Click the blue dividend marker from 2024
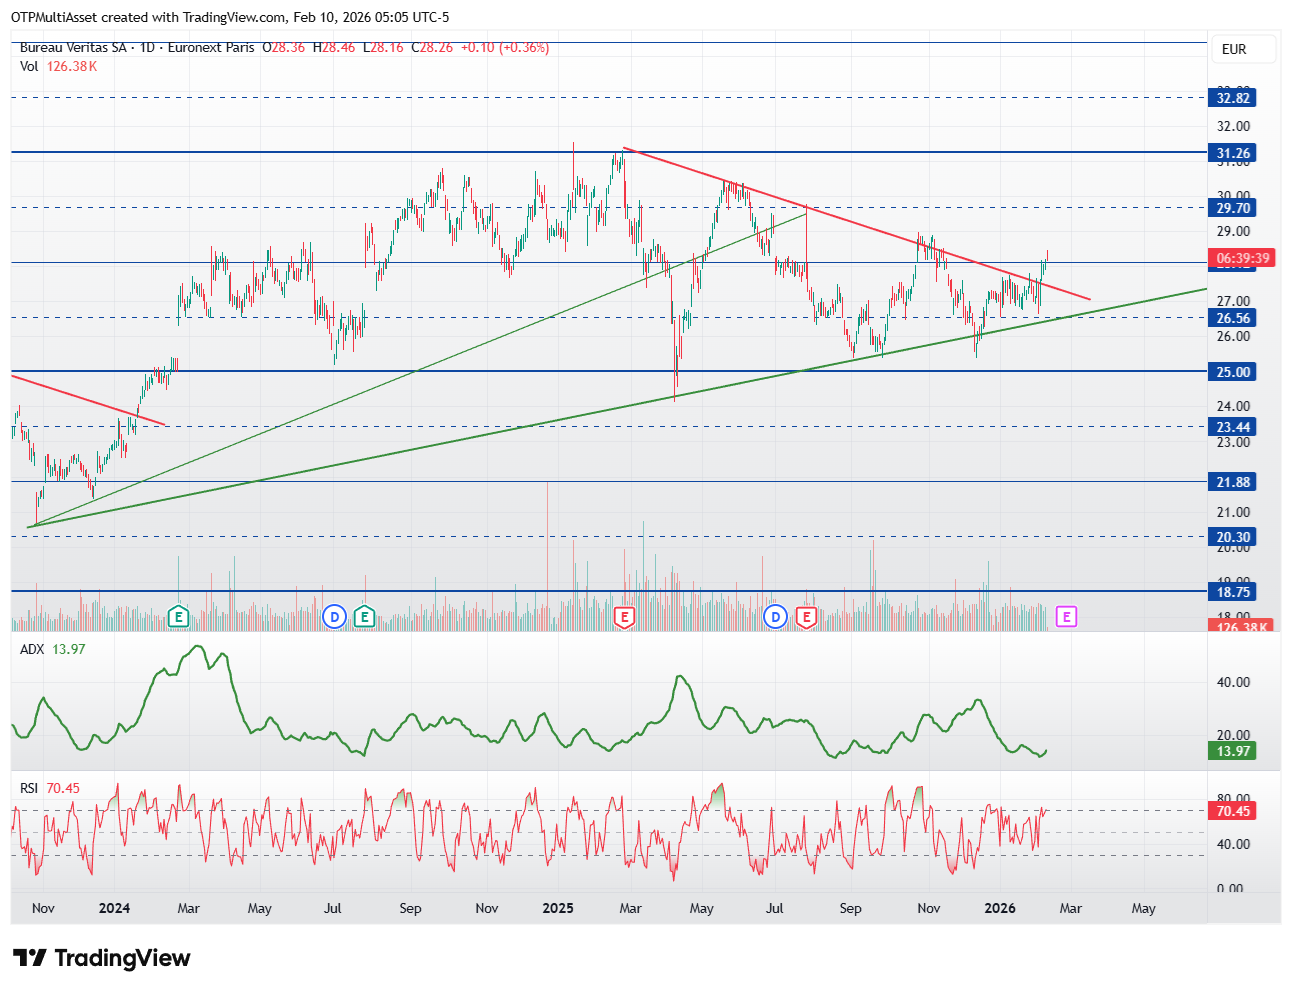Viewport: 1292px width, 992px height. (x=335, y=617)
